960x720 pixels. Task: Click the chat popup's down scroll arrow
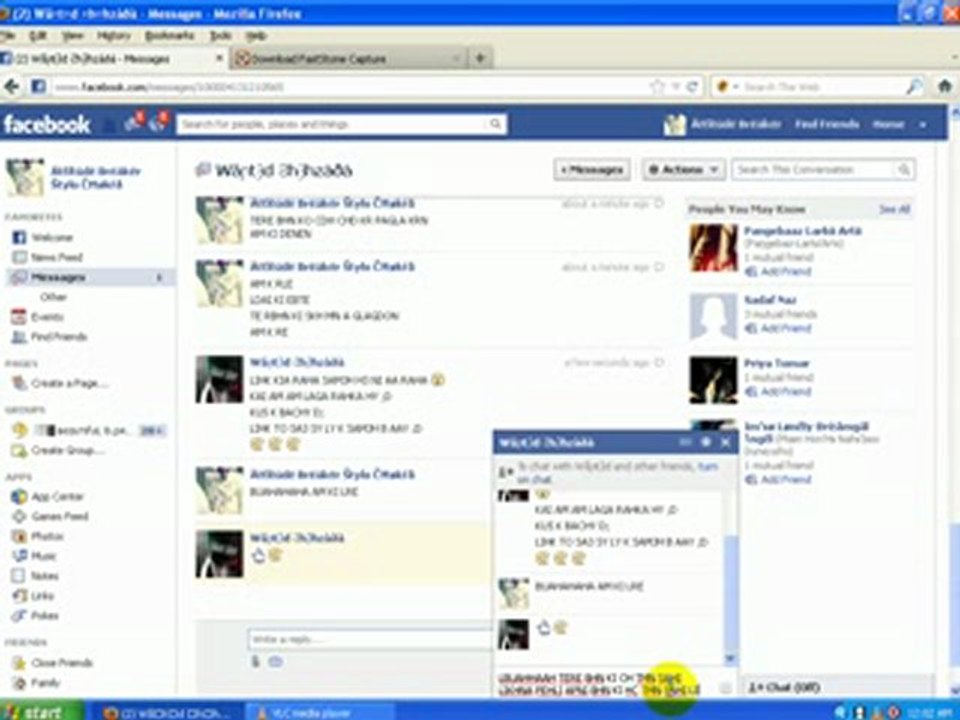click(x=730, y=659)
